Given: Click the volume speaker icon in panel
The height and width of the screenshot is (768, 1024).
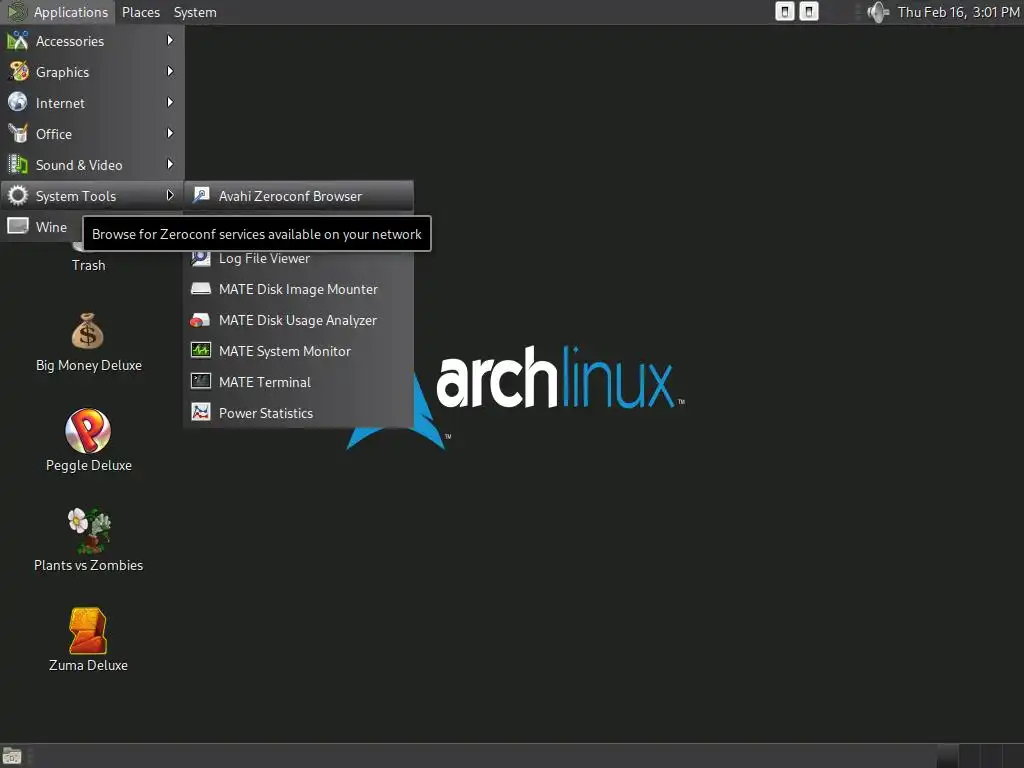Looking at the screenshot, I should pos(878,12).
